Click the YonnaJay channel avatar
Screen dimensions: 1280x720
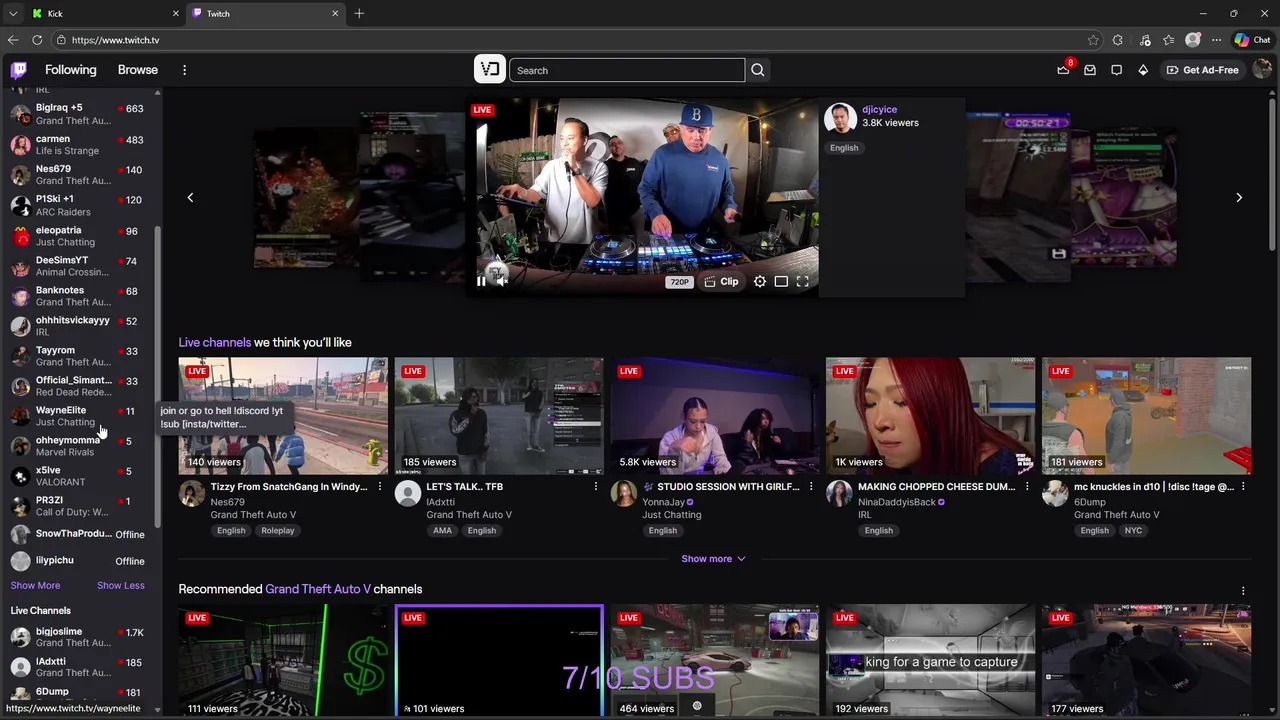coord(623,493)
